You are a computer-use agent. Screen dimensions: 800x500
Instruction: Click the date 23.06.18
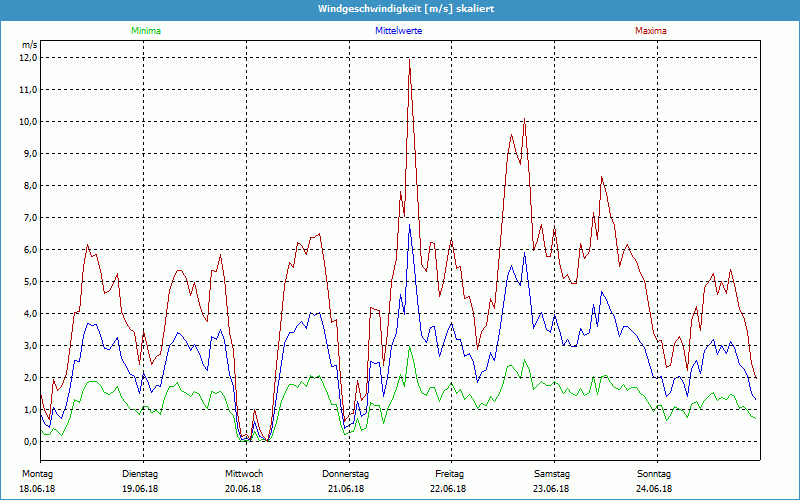551,489
